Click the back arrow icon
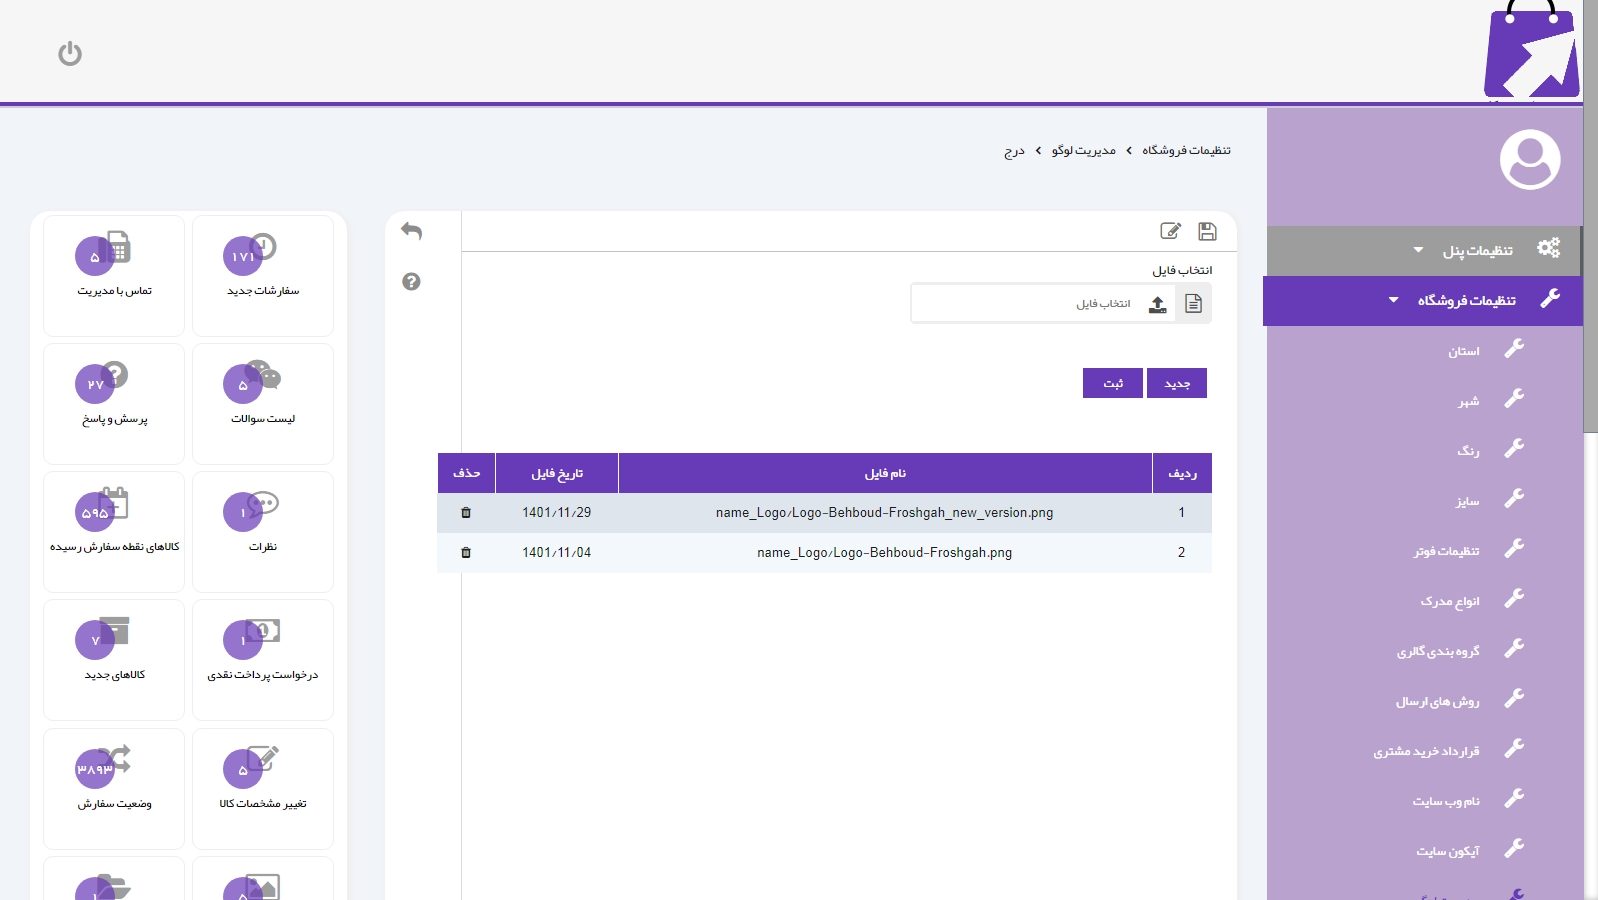This screenshot has height=900, width=1598. 411,231
